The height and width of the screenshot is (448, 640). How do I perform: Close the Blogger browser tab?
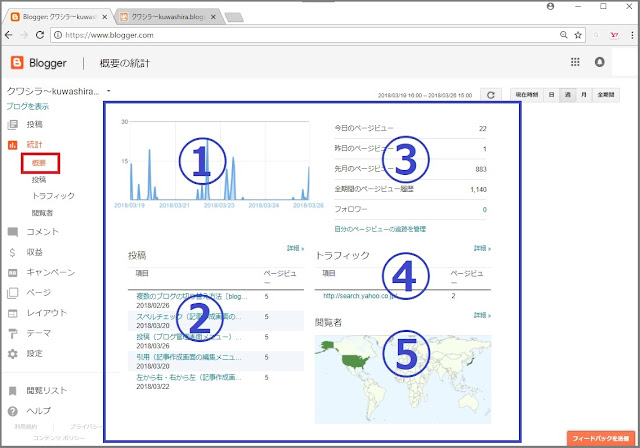pyautogui.click(x=104, y=17)
